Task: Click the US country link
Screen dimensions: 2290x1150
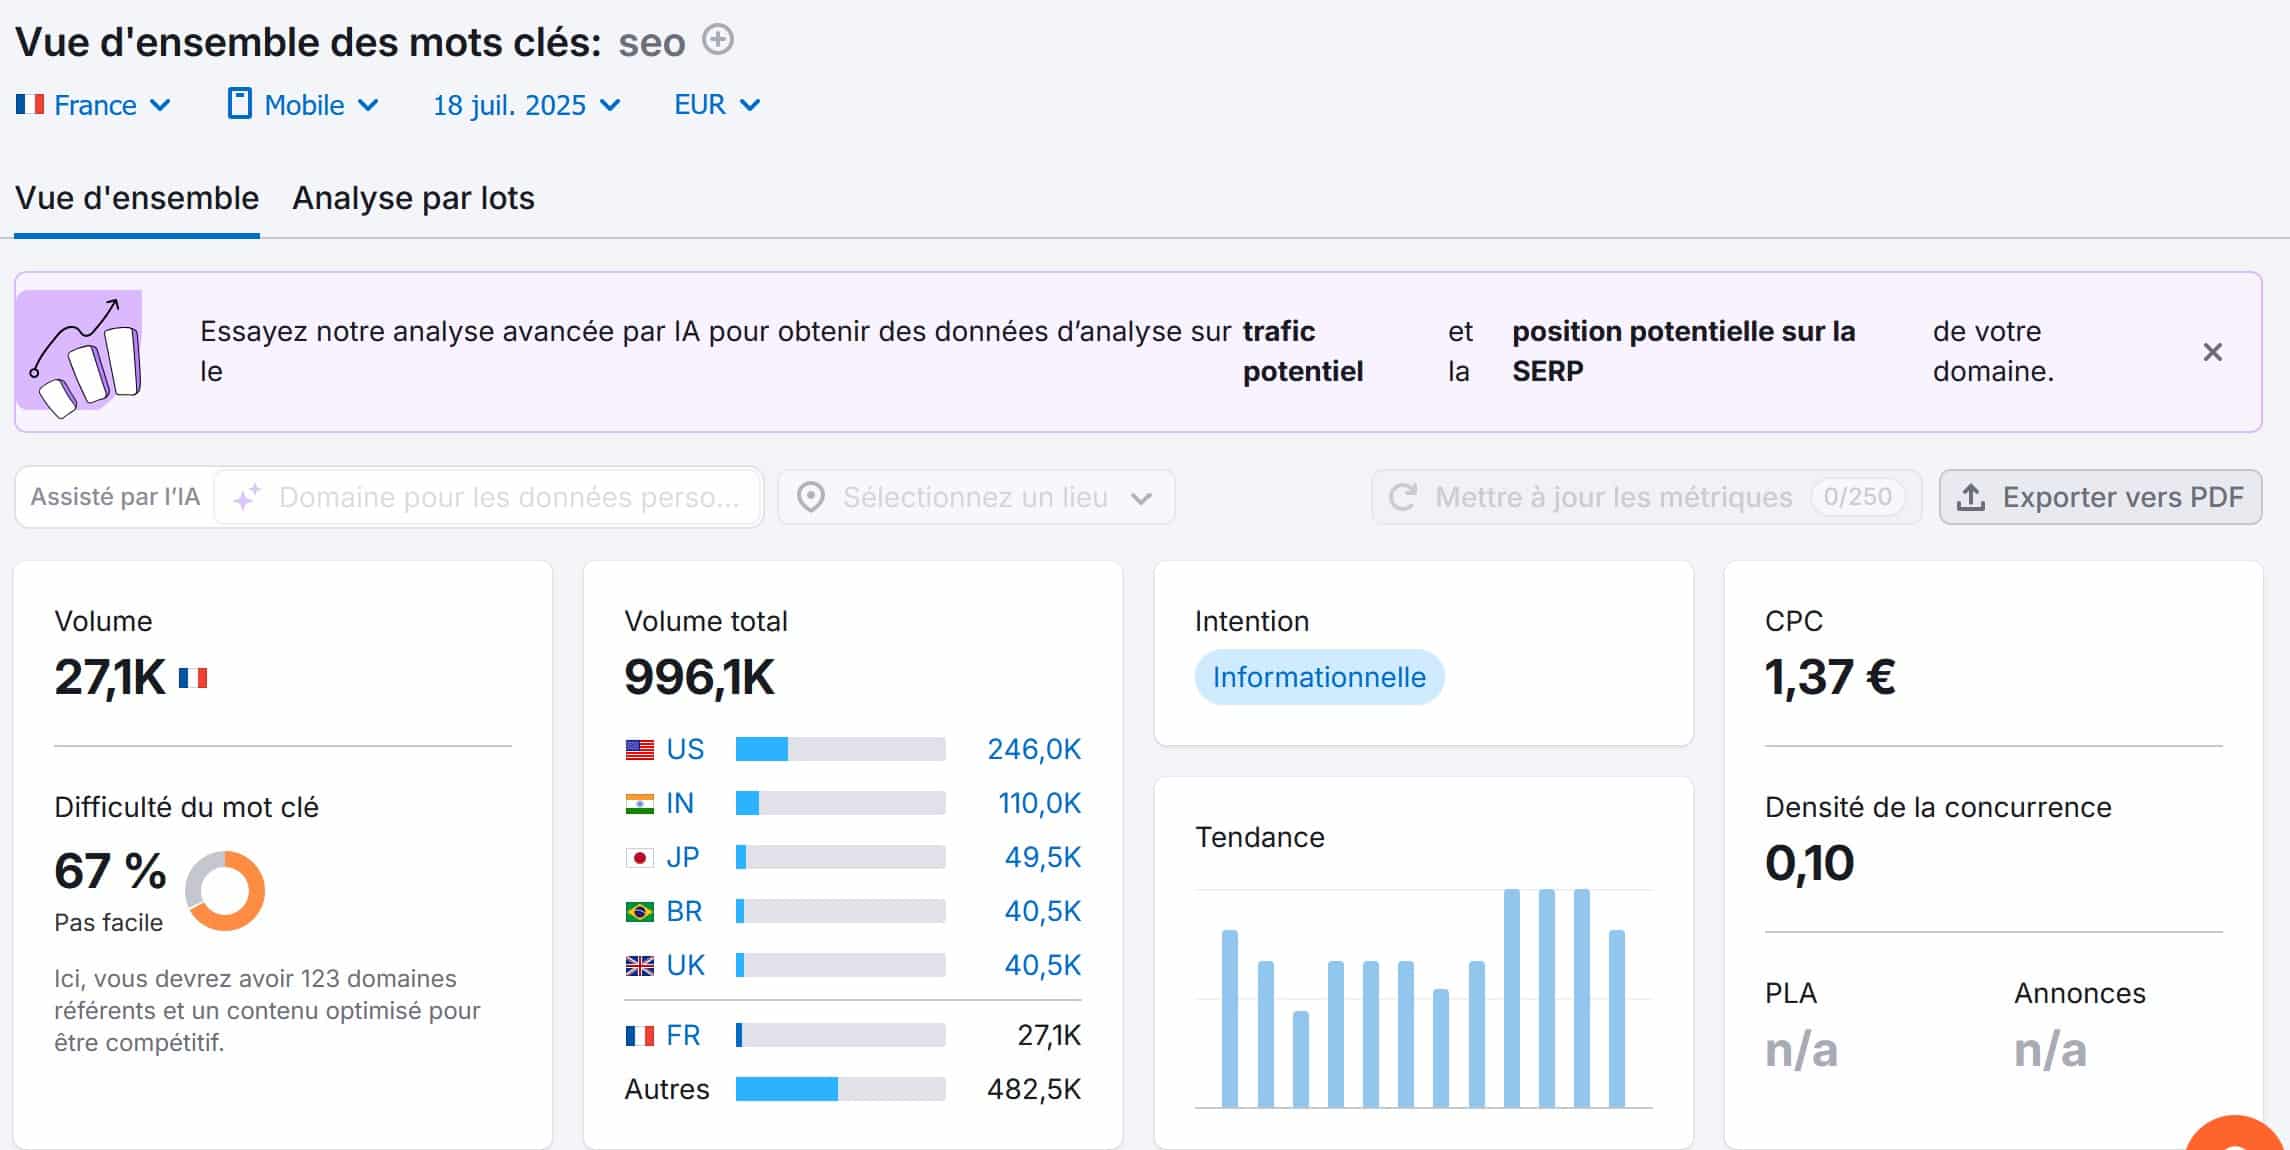Action: (685, 749)
